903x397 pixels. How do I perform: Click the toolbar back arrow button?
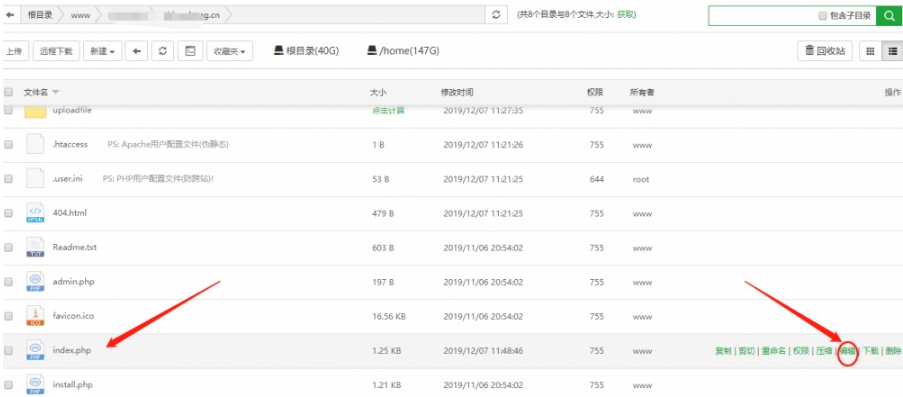pos(136,51)
